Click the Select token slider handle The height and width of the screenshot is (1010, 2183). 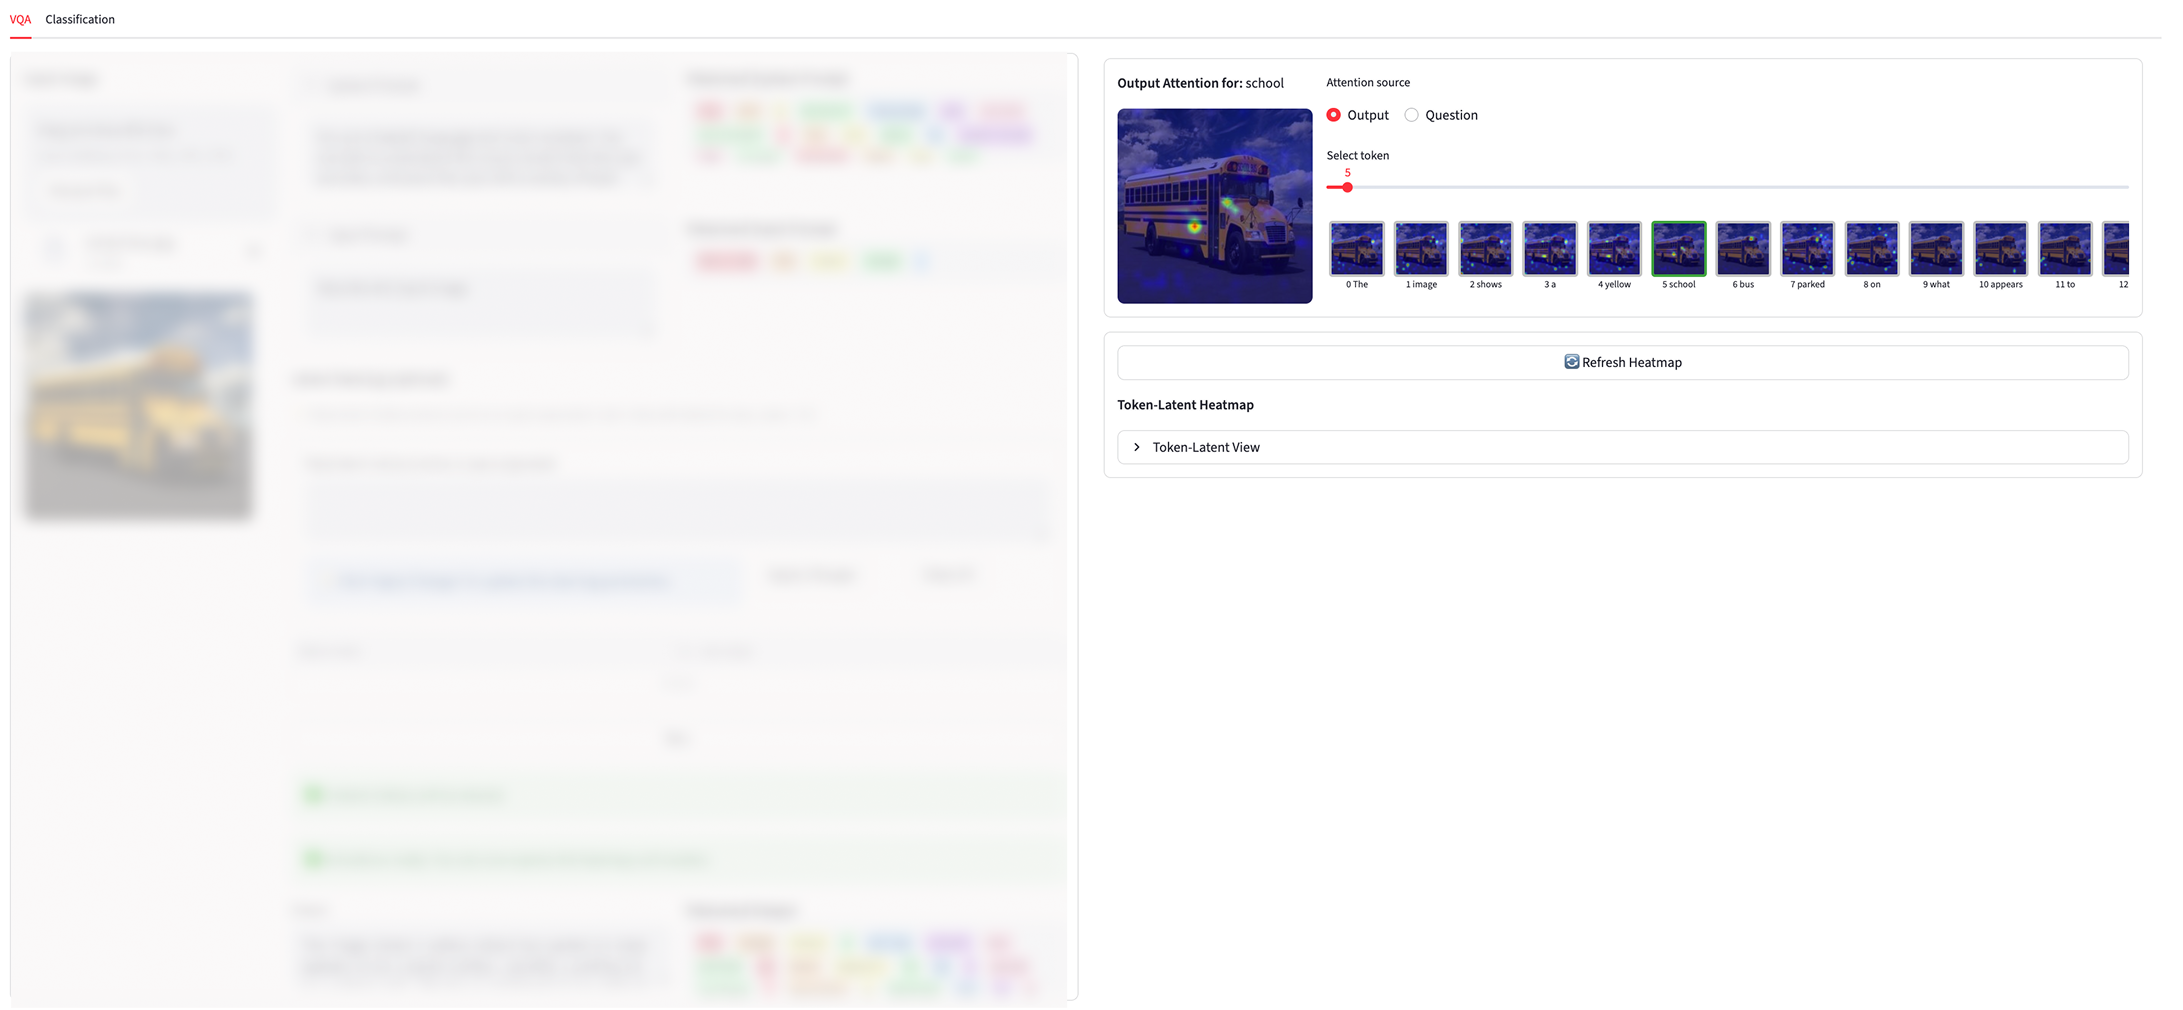coord(1348,187)
